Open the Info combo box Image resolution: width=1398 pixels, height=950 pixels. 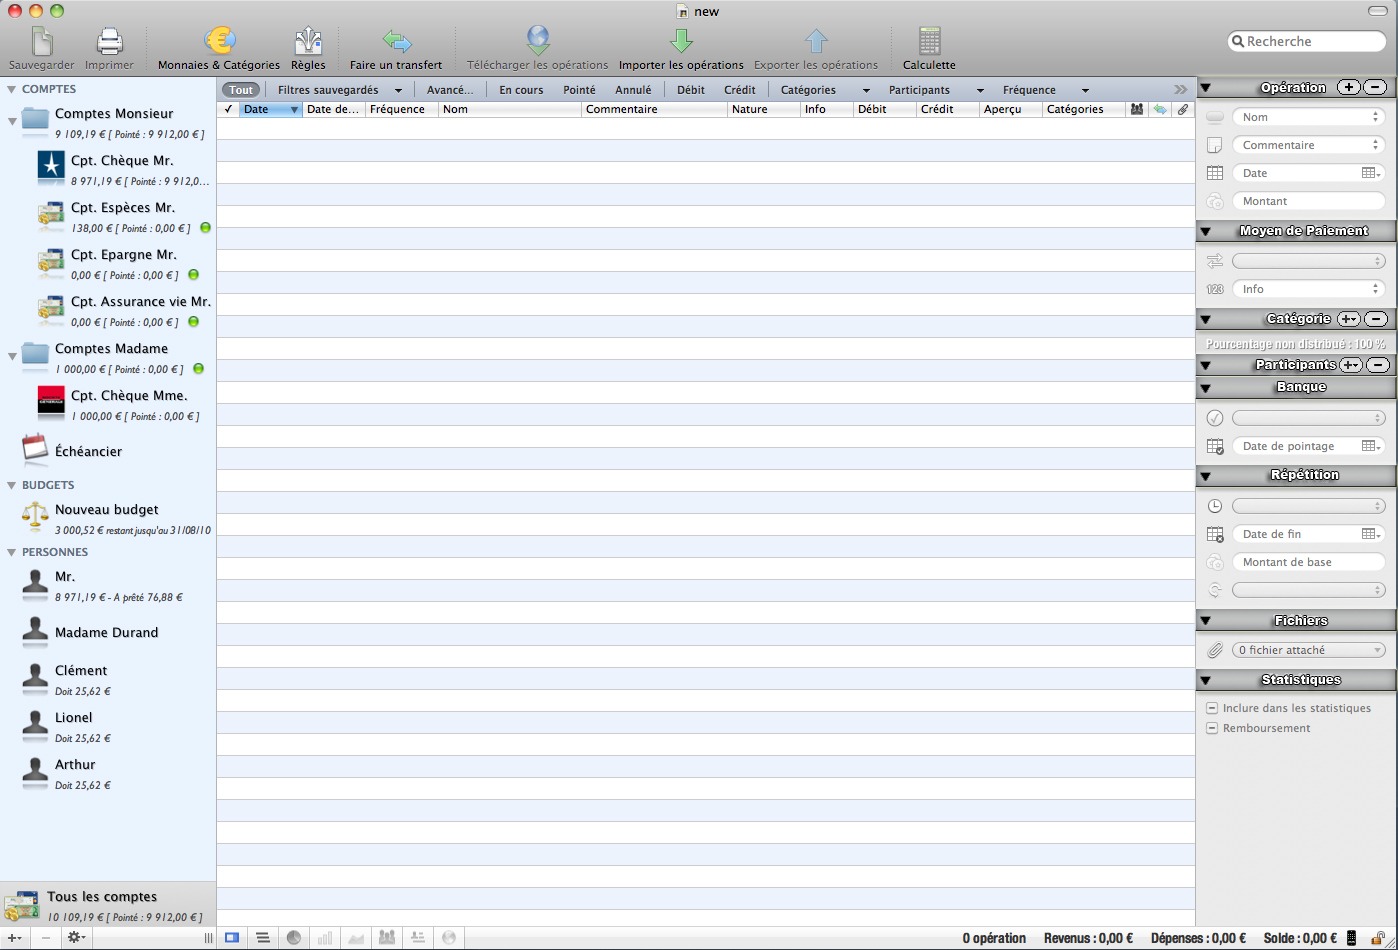[1308, 289]
